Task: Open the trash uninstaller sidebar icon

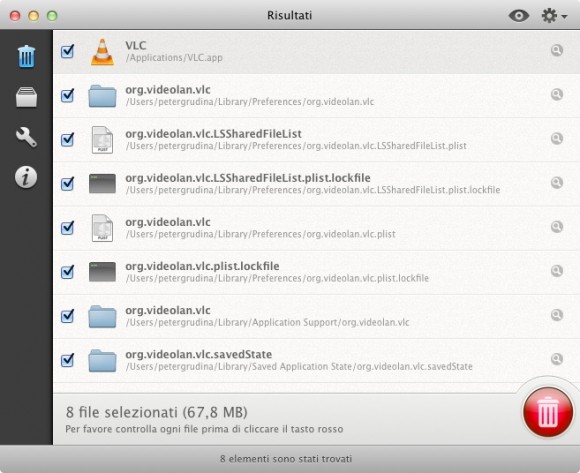Action: click(26, 57)
